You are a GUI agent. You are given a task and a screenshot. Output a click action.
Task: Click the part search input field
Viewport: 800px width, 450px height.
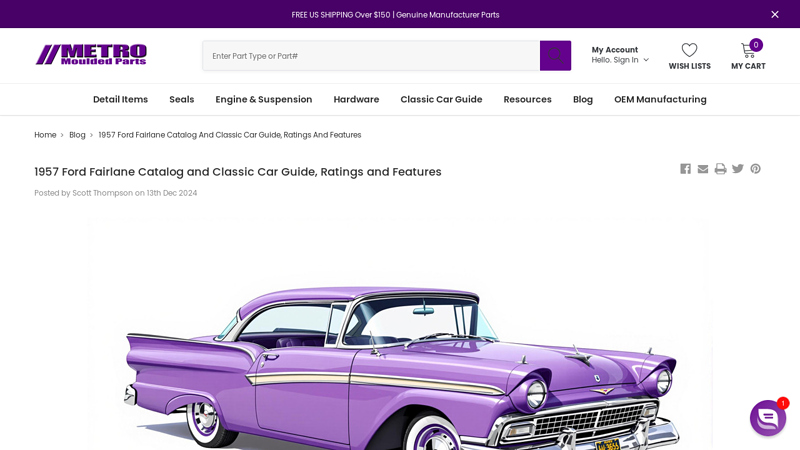[x=371, y=56]
